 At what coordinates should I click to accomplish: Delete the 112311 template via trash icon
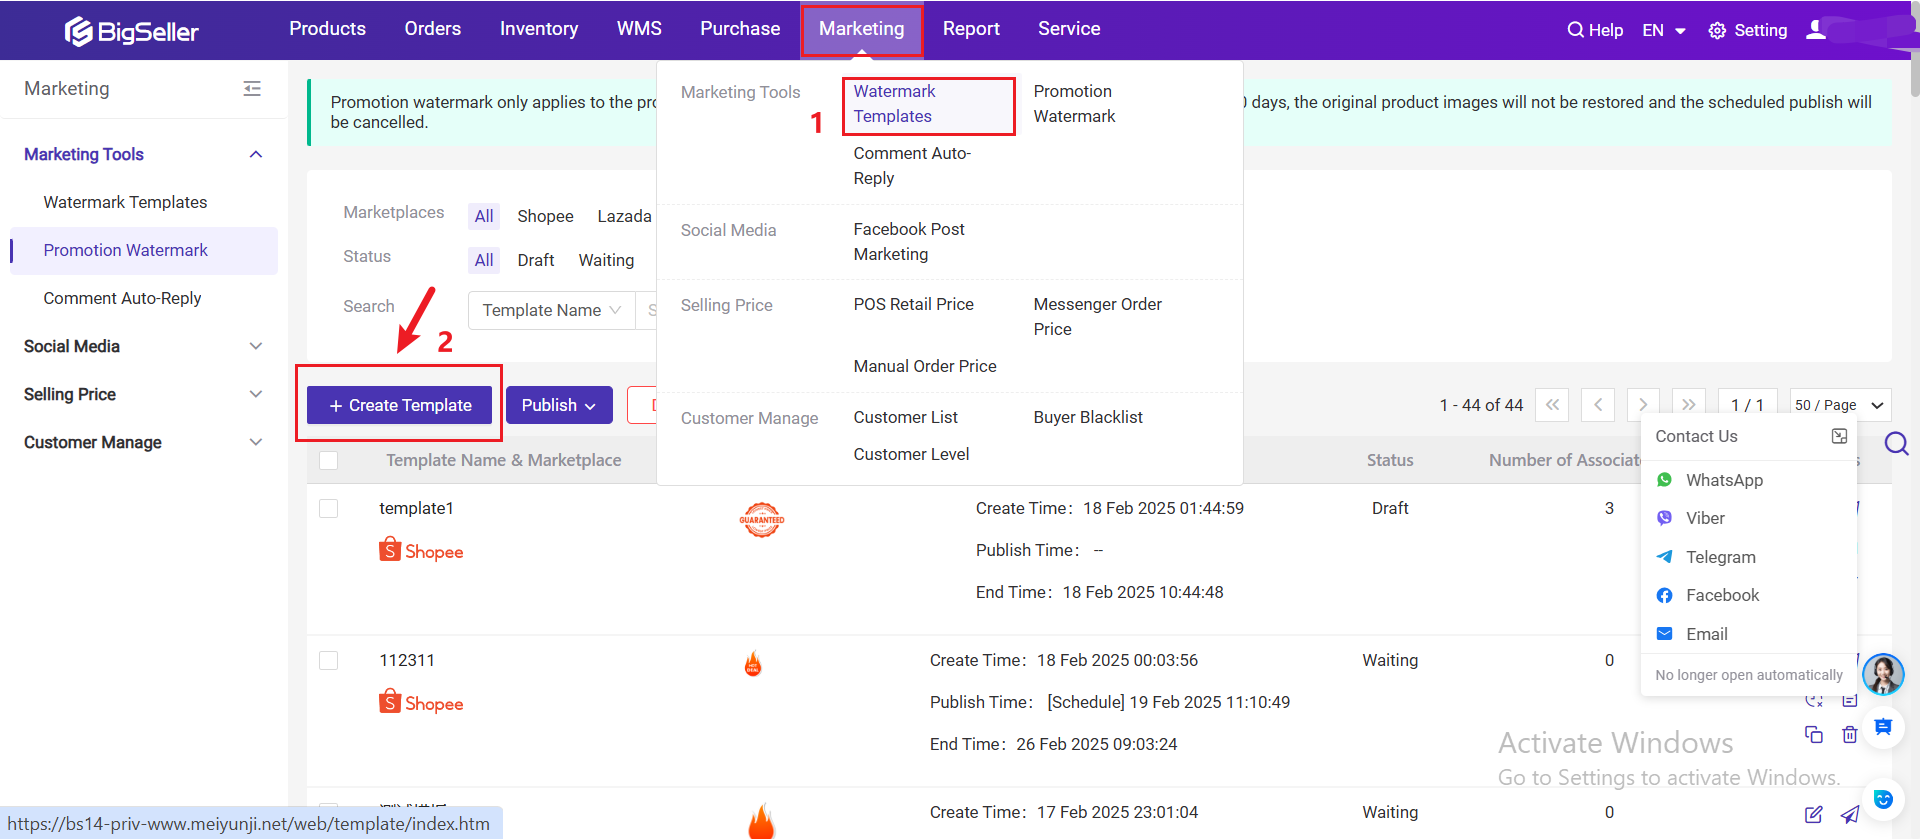[1849, 735]
